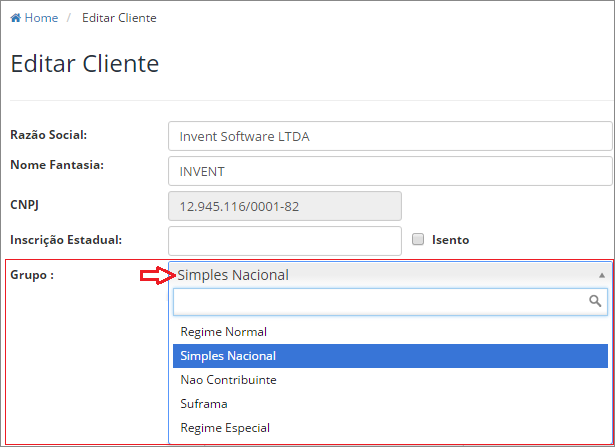Click the red arrow pointing at Grupo
615x447 pixels.
[x=158, y=275]
